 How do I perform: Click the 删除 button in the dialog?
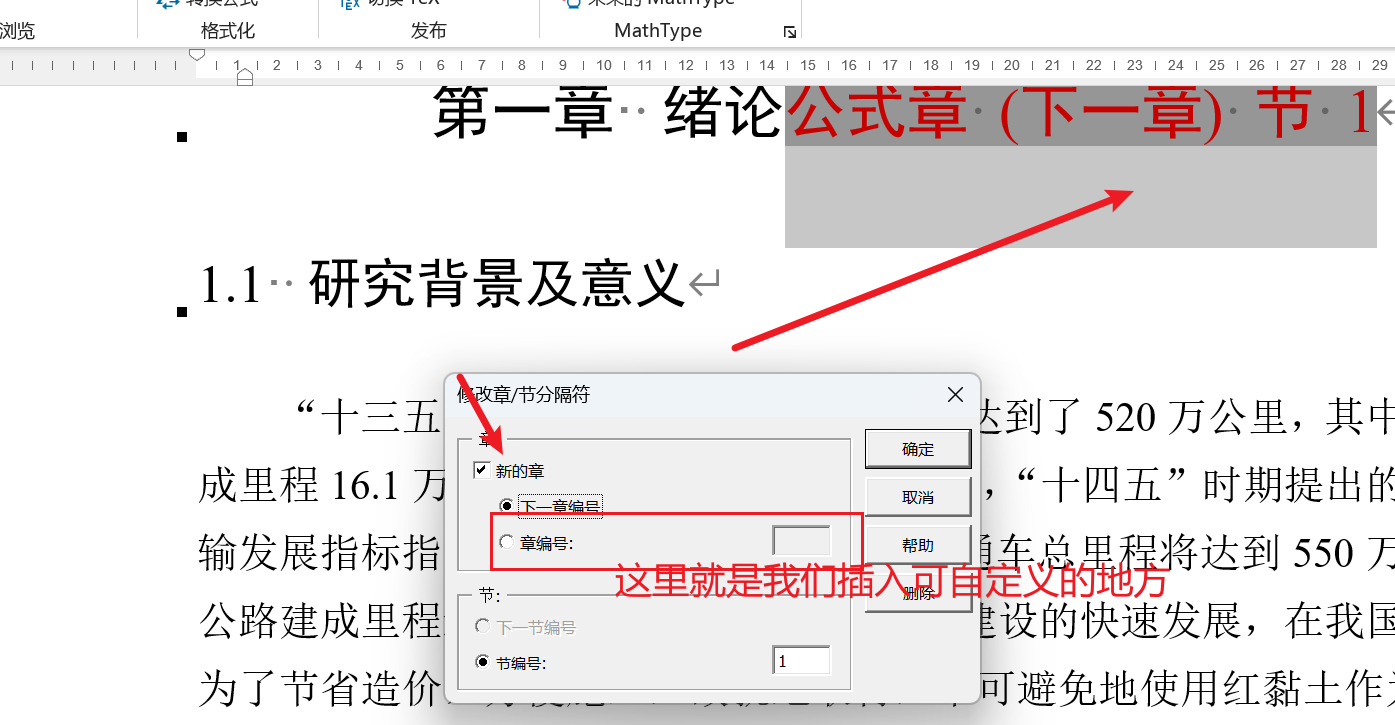[x=918, y=593]
